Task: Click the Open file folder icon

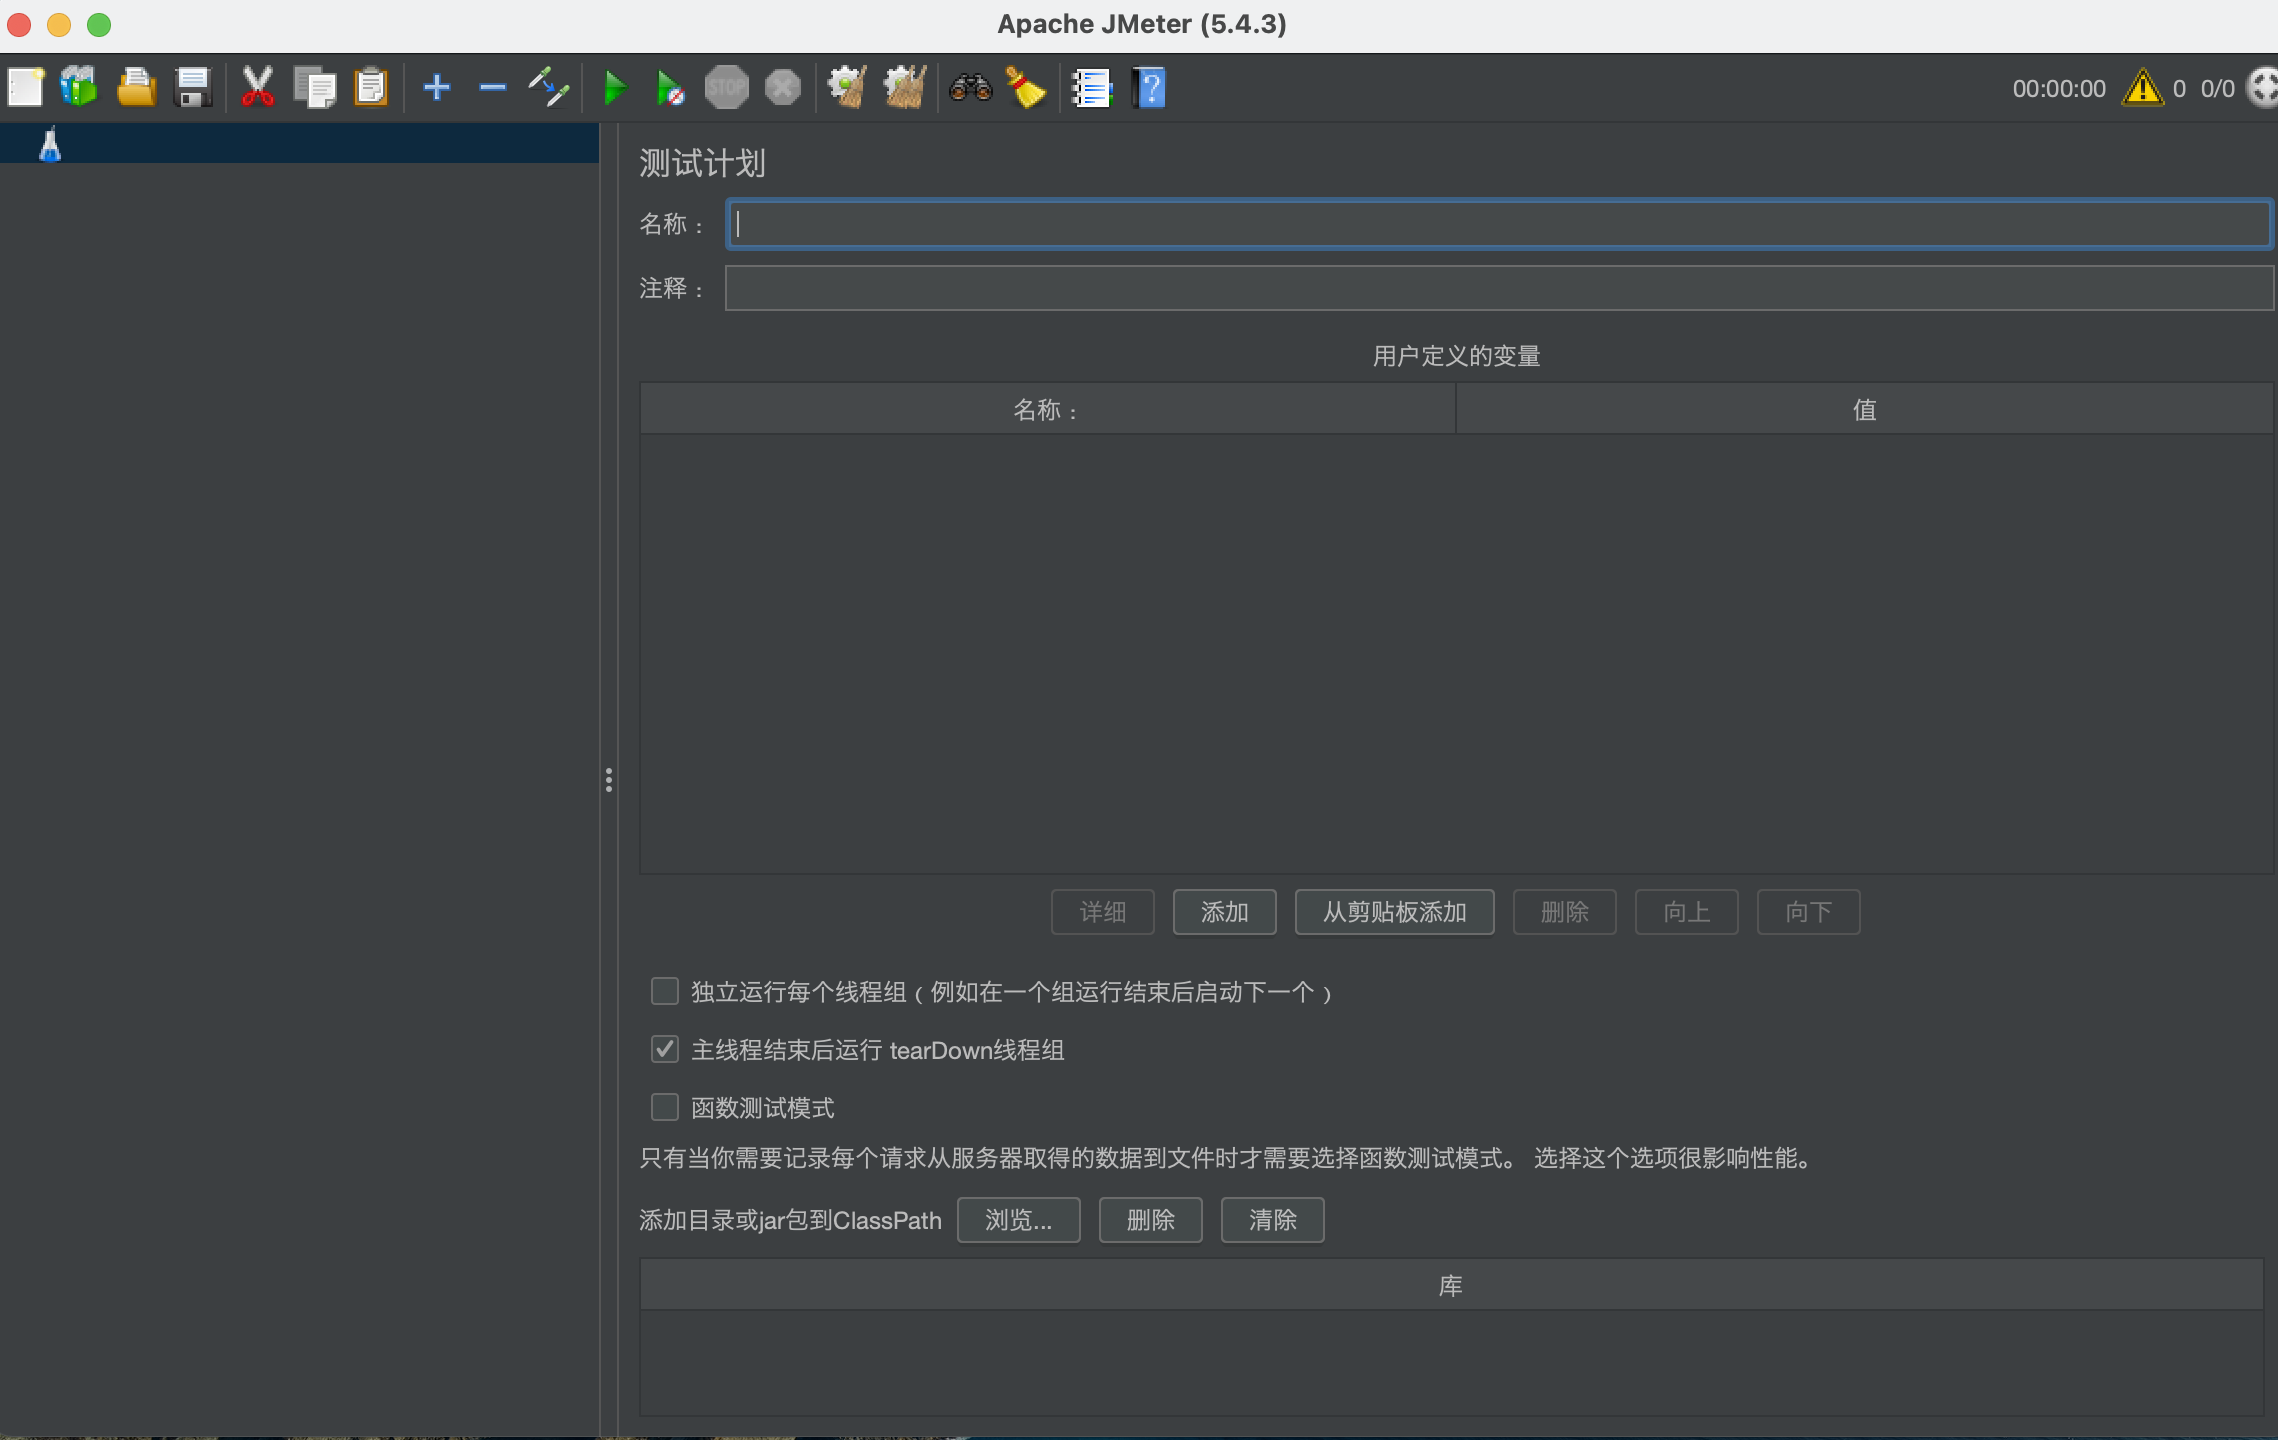Action: click(x=136, y=88)
